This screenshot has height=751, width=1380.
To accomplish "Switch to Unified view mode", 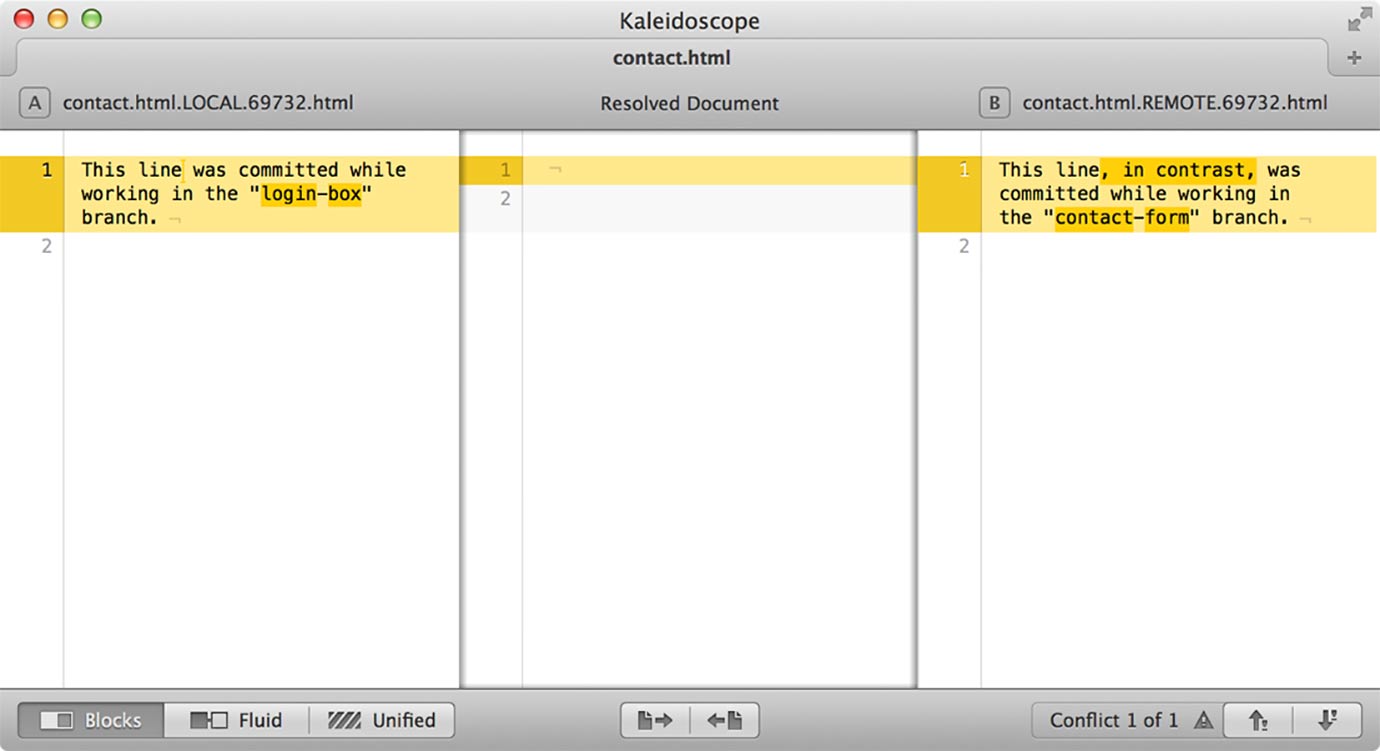I will tap(381, 720).
